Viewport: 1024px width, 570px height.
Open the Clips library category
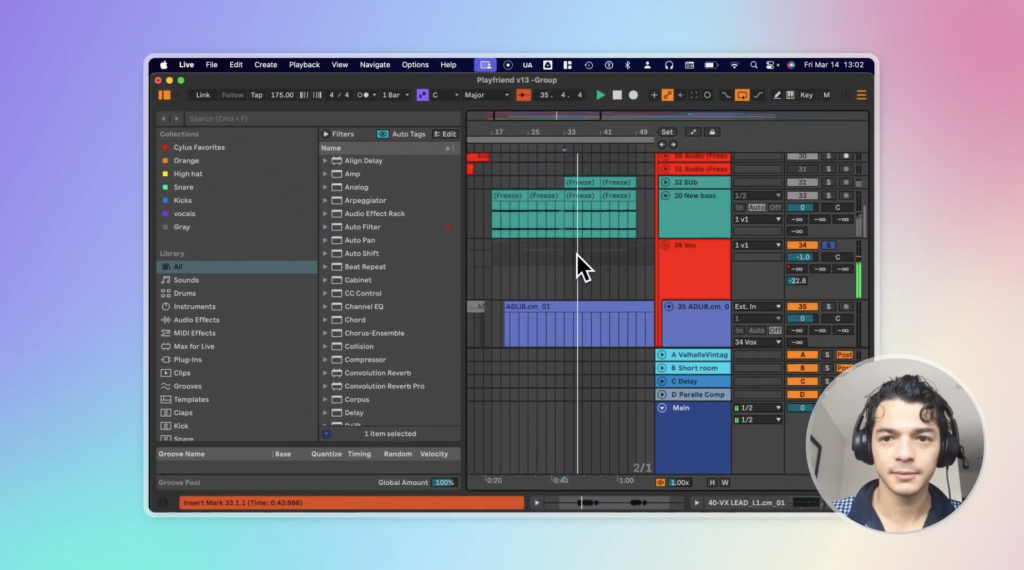point(182,373)
